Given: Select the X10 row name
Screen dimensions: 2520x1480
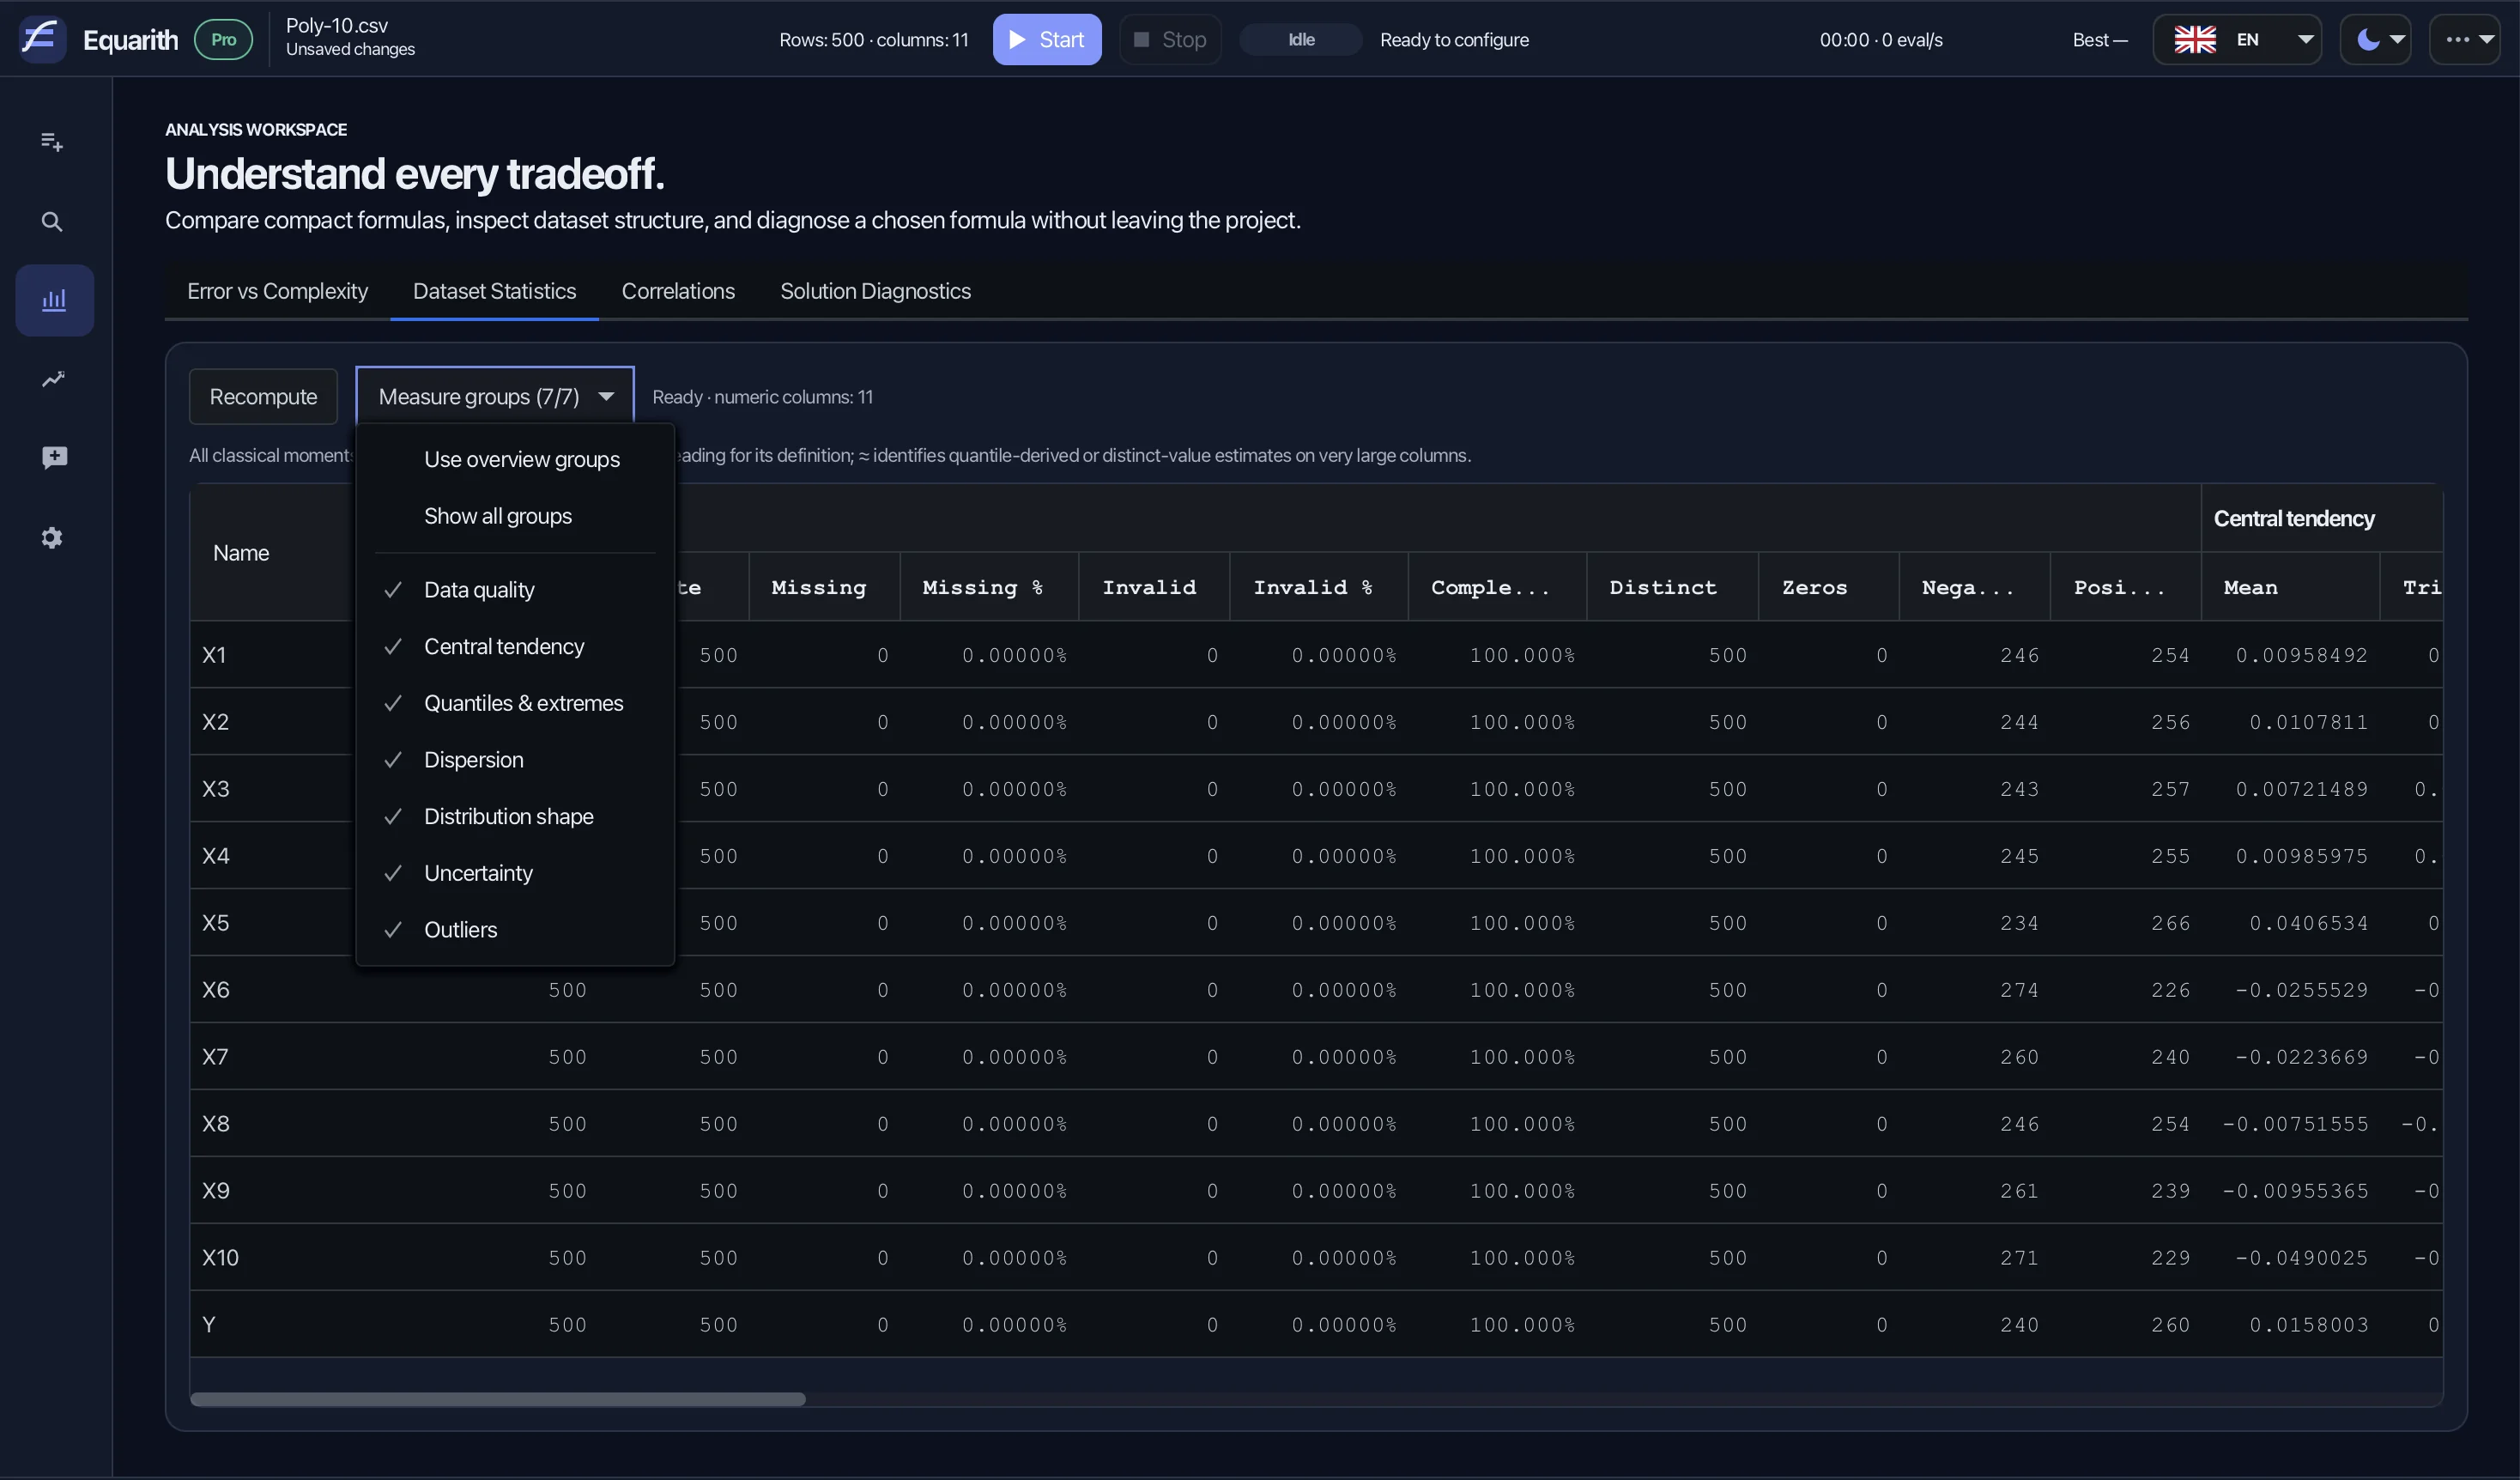Looking at the screenshot, I should (x=220, y=1258).
